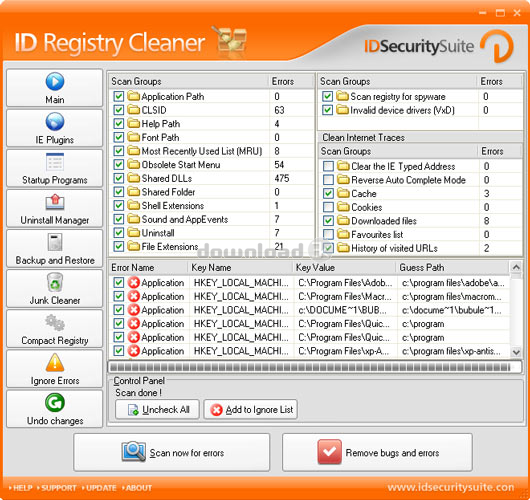
Task: Open the Compact Registry gears icon
Action: pos(55,323)
